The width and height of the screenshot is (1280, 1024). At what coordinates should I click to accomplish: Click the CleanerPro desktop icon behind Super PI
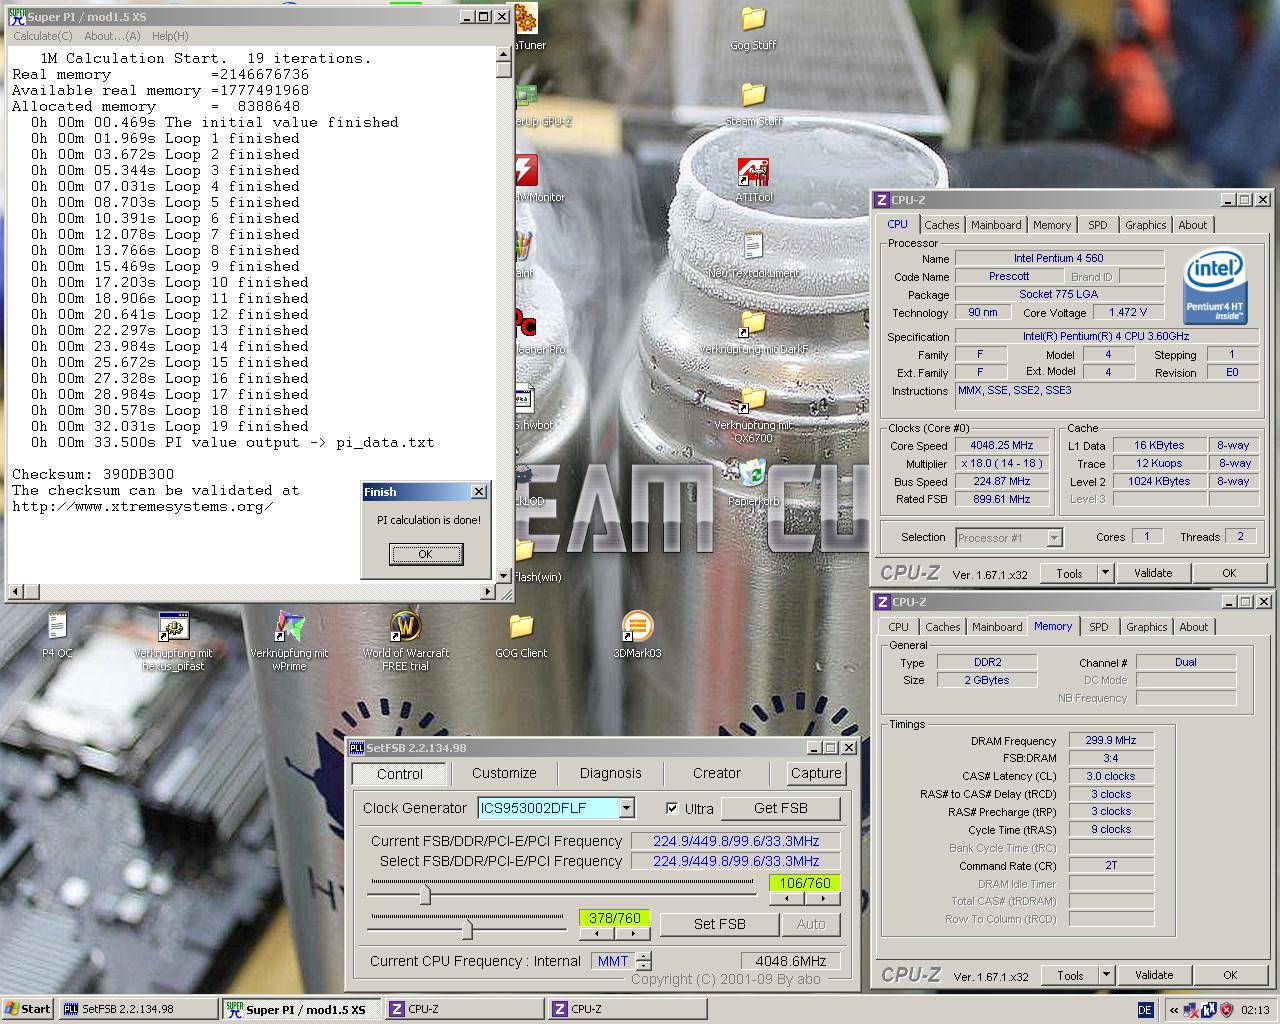(527, 324)
